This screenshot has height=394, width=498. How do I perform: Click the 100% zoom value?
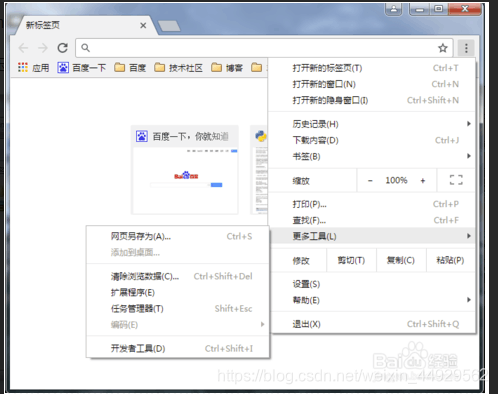click(x=396, y=180)
